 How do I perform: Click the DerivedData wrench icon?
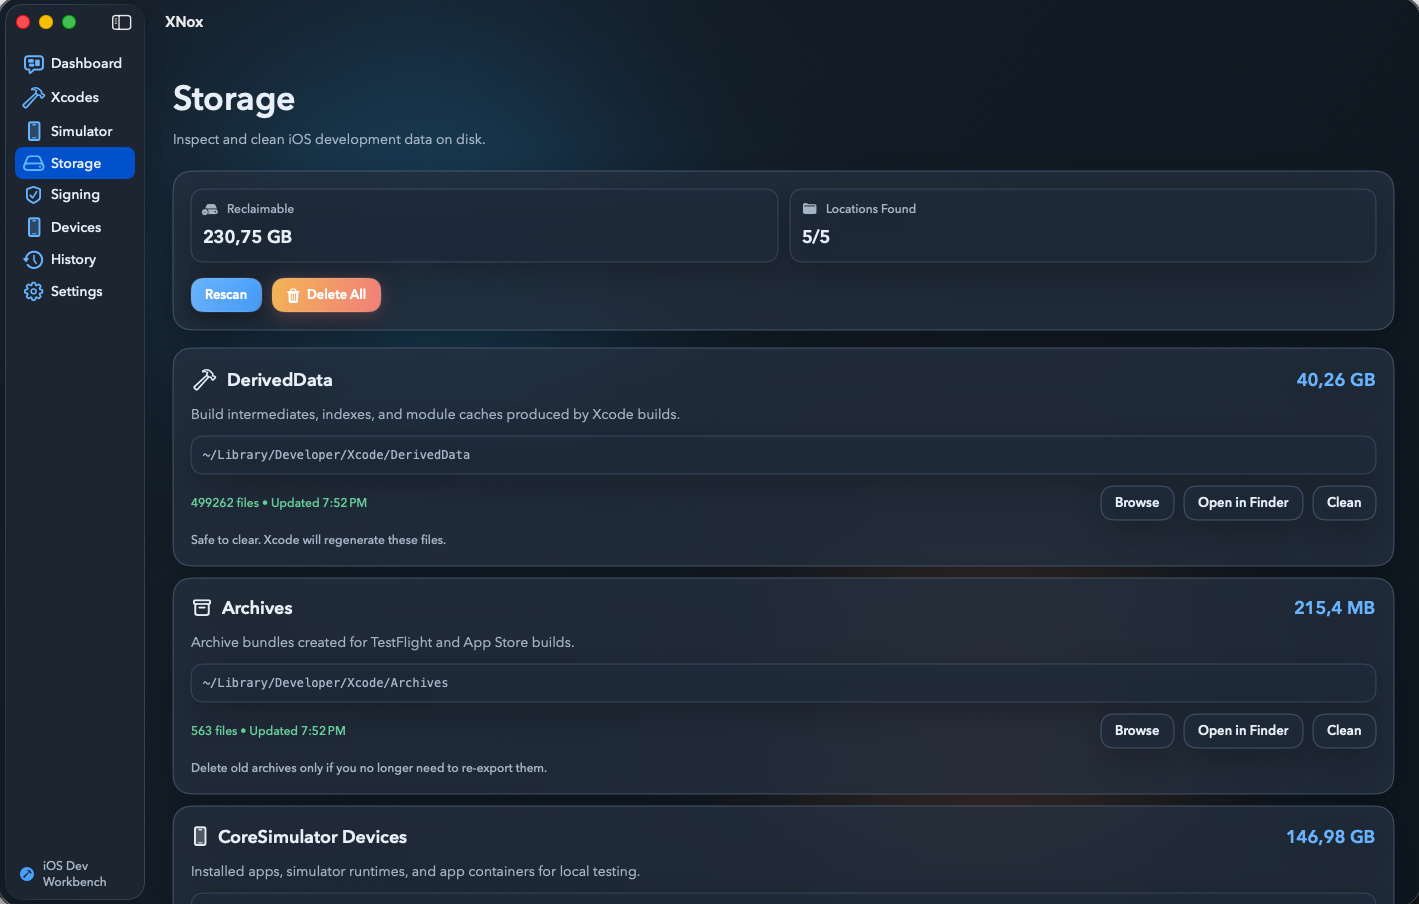(204, 379)
